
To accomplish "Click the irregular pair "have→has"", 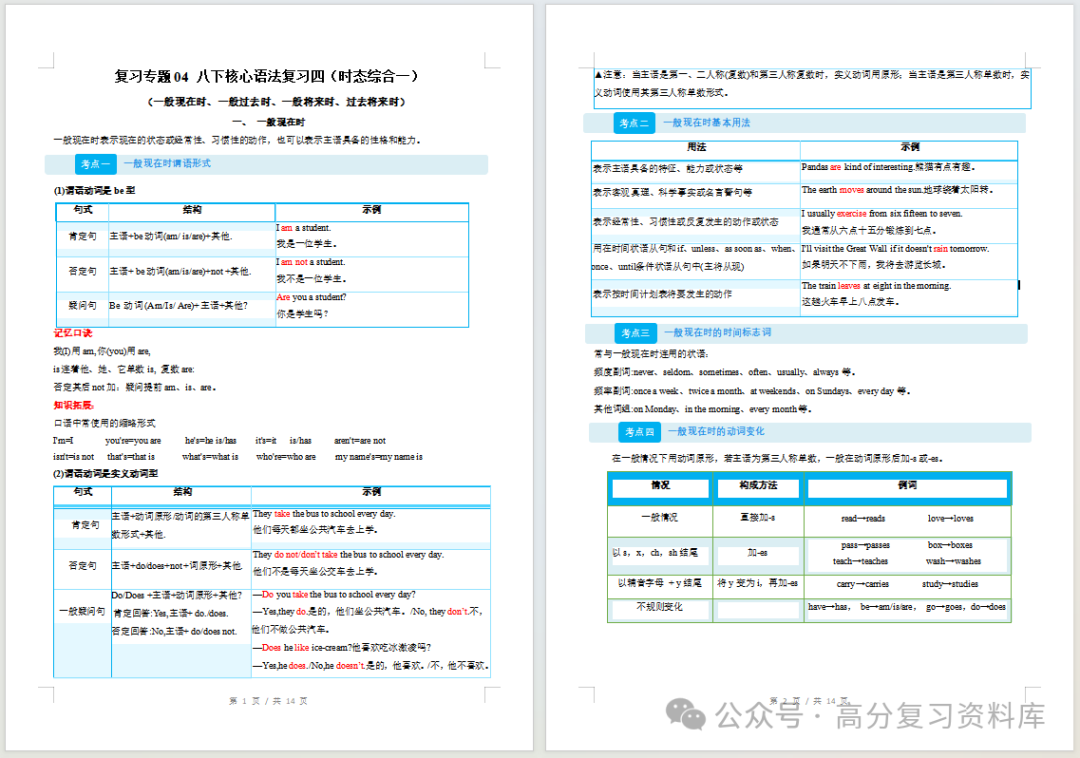I will [828, 607].
